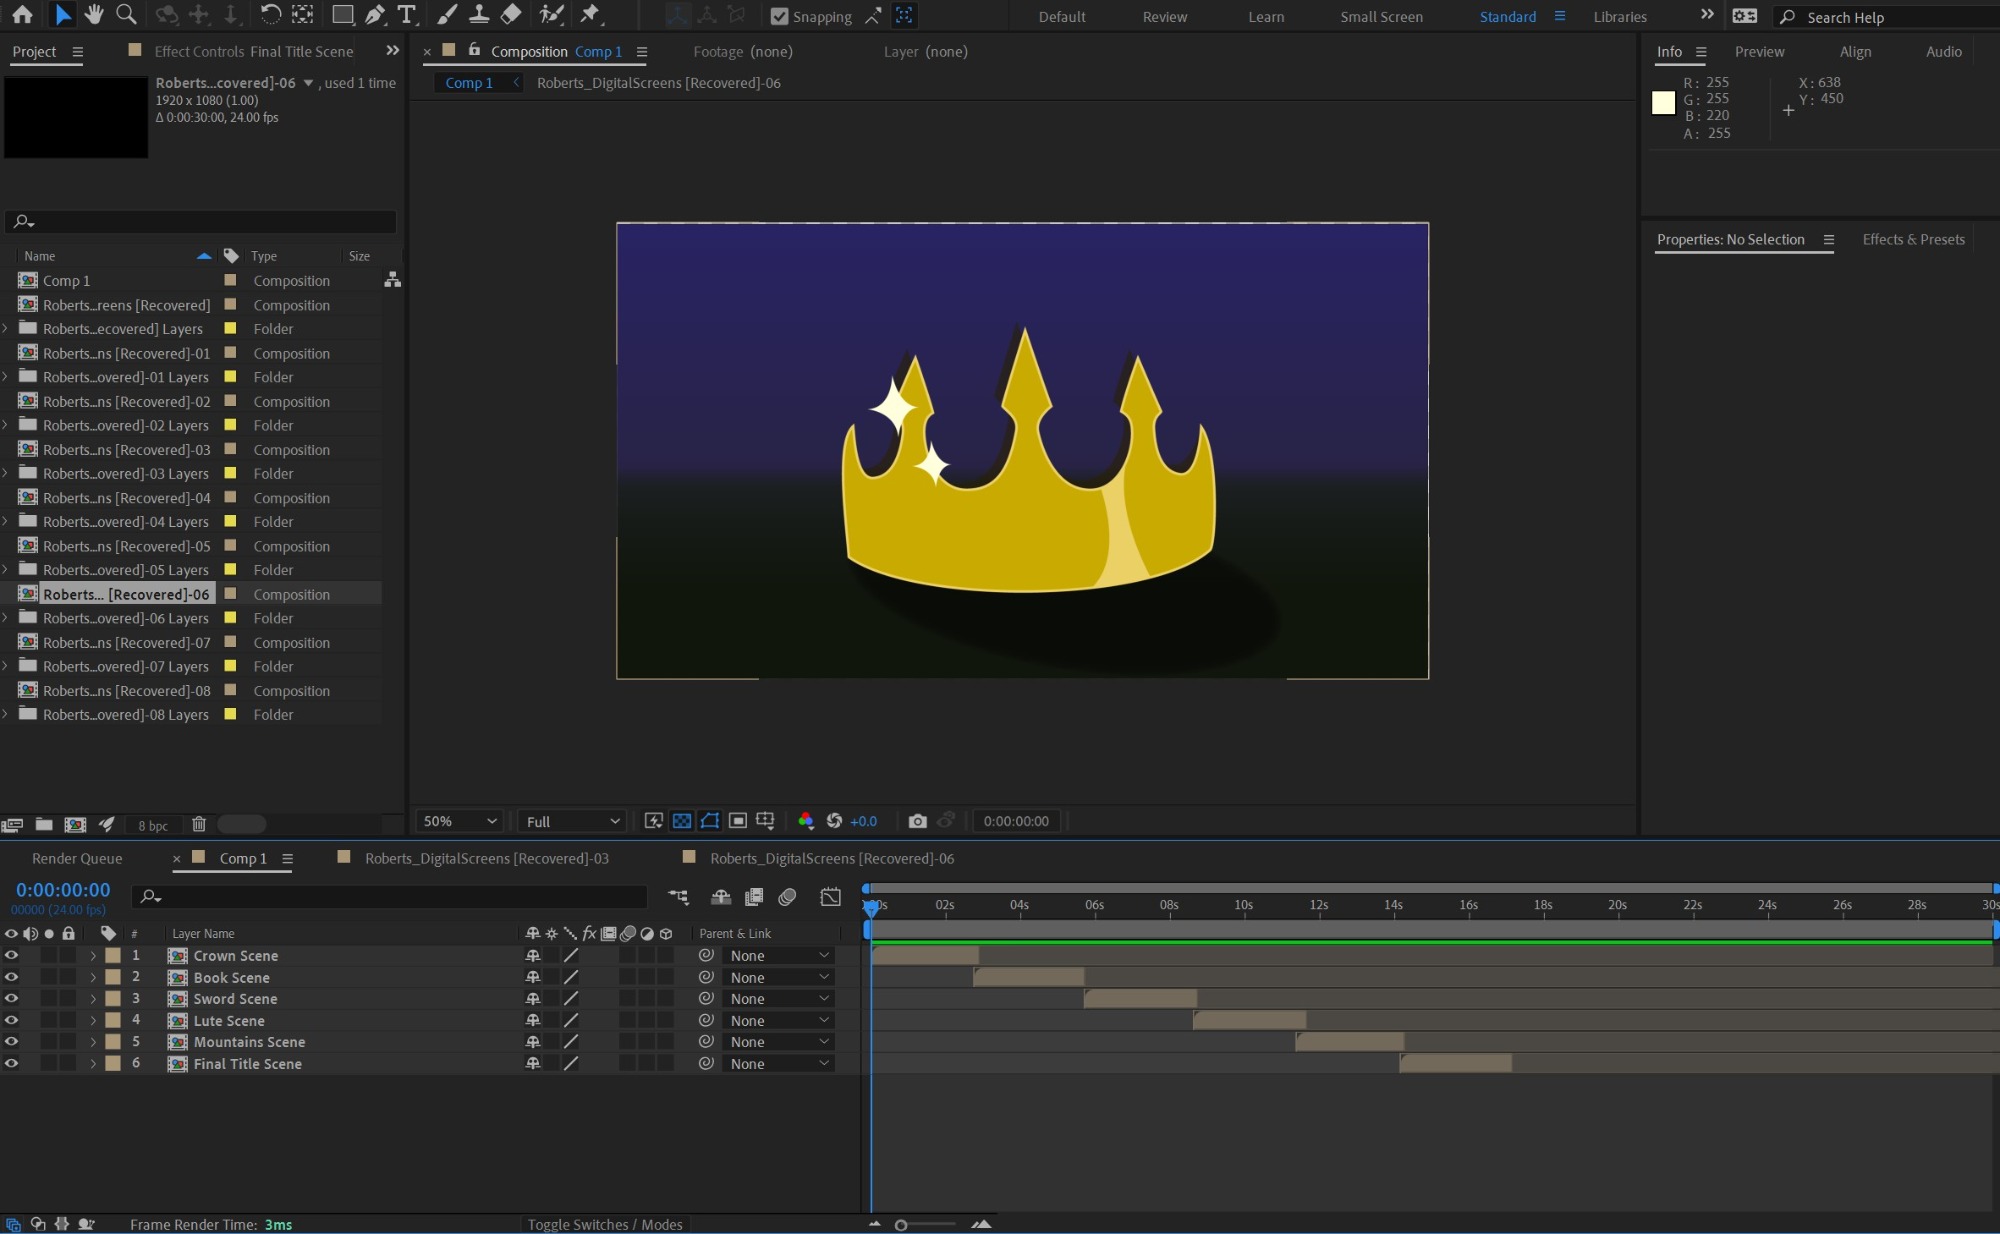Click the timeline zoom slider
Viewport: 2000px width, 1234px height.
pos(902,1225)
